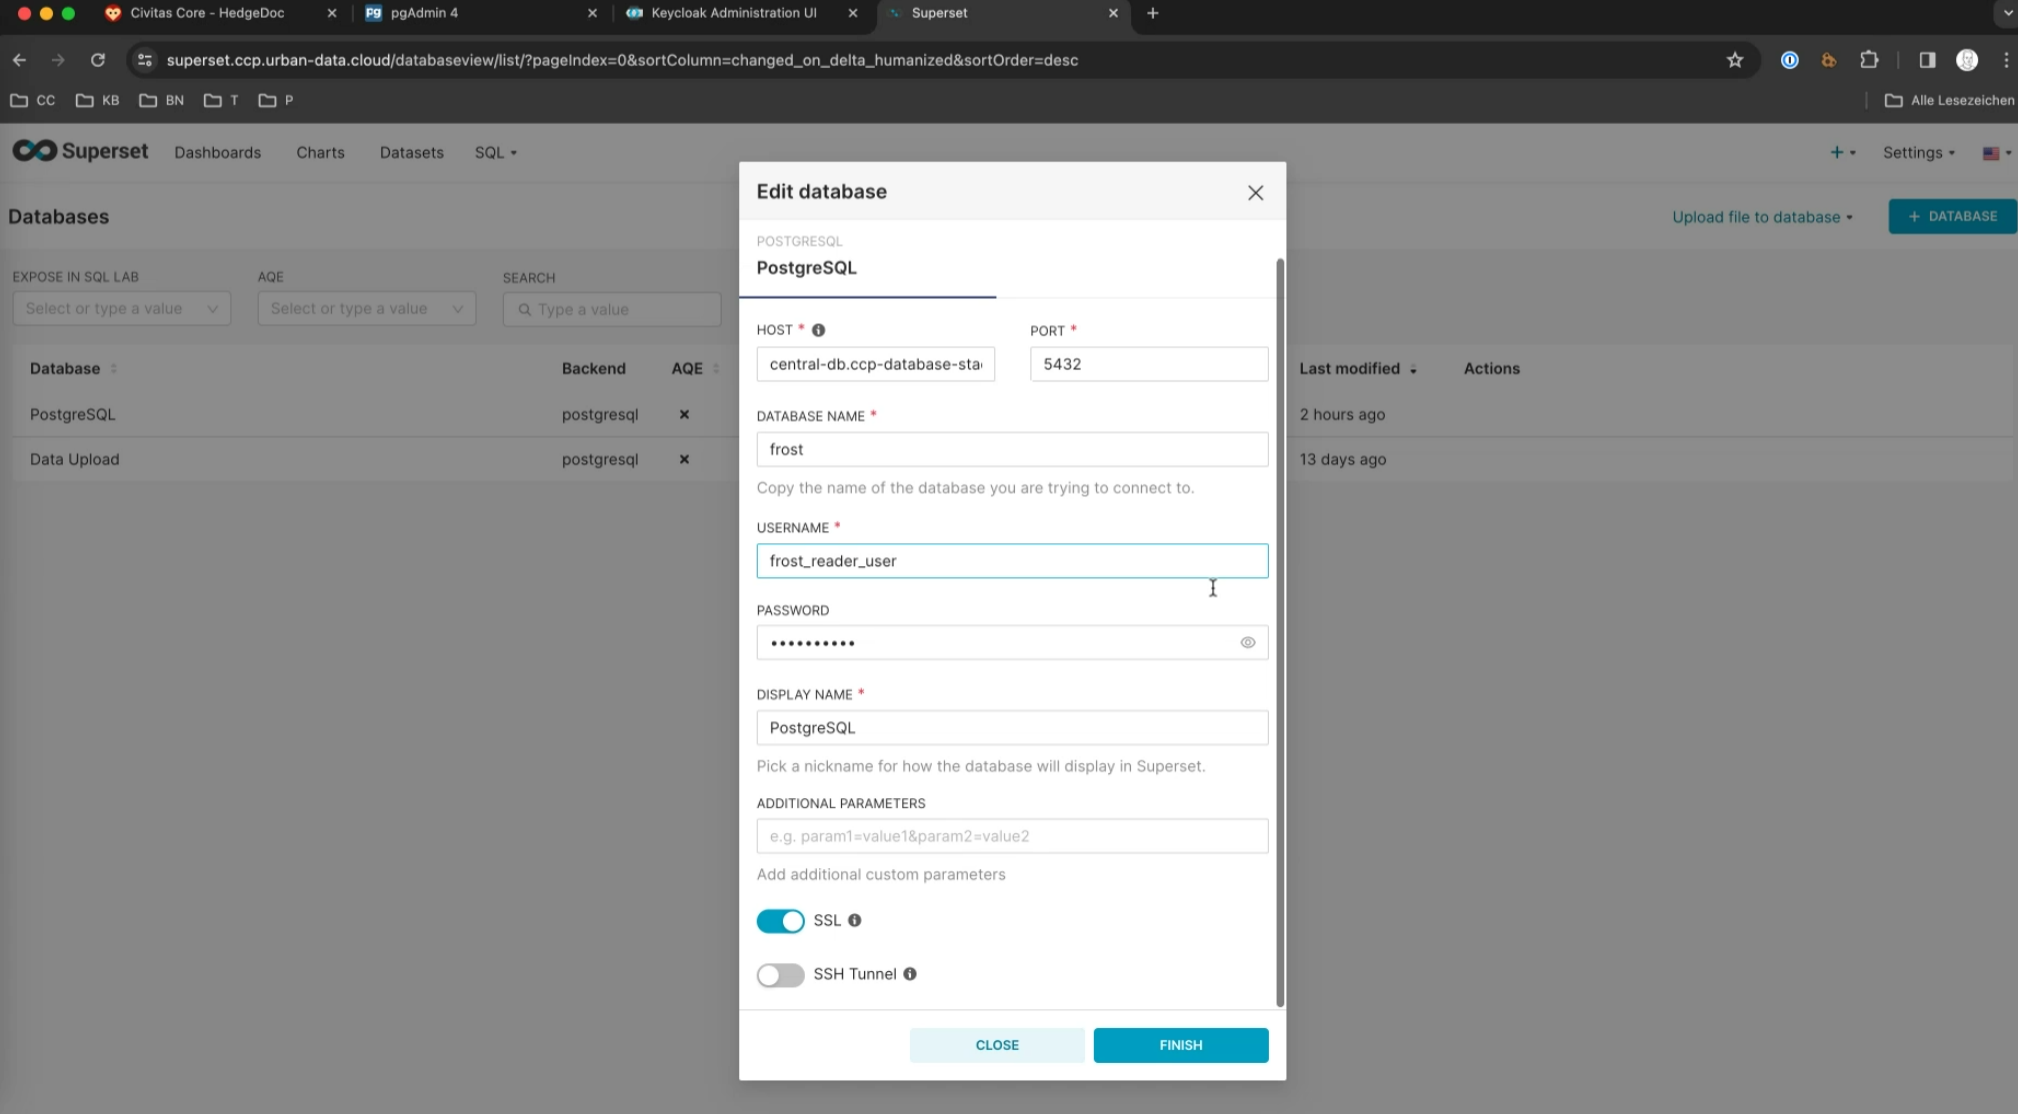This screenshot has width=2018, height=1114.
Task: Reload the browser page
Action: pyautogui.click(x=97, y=60)
